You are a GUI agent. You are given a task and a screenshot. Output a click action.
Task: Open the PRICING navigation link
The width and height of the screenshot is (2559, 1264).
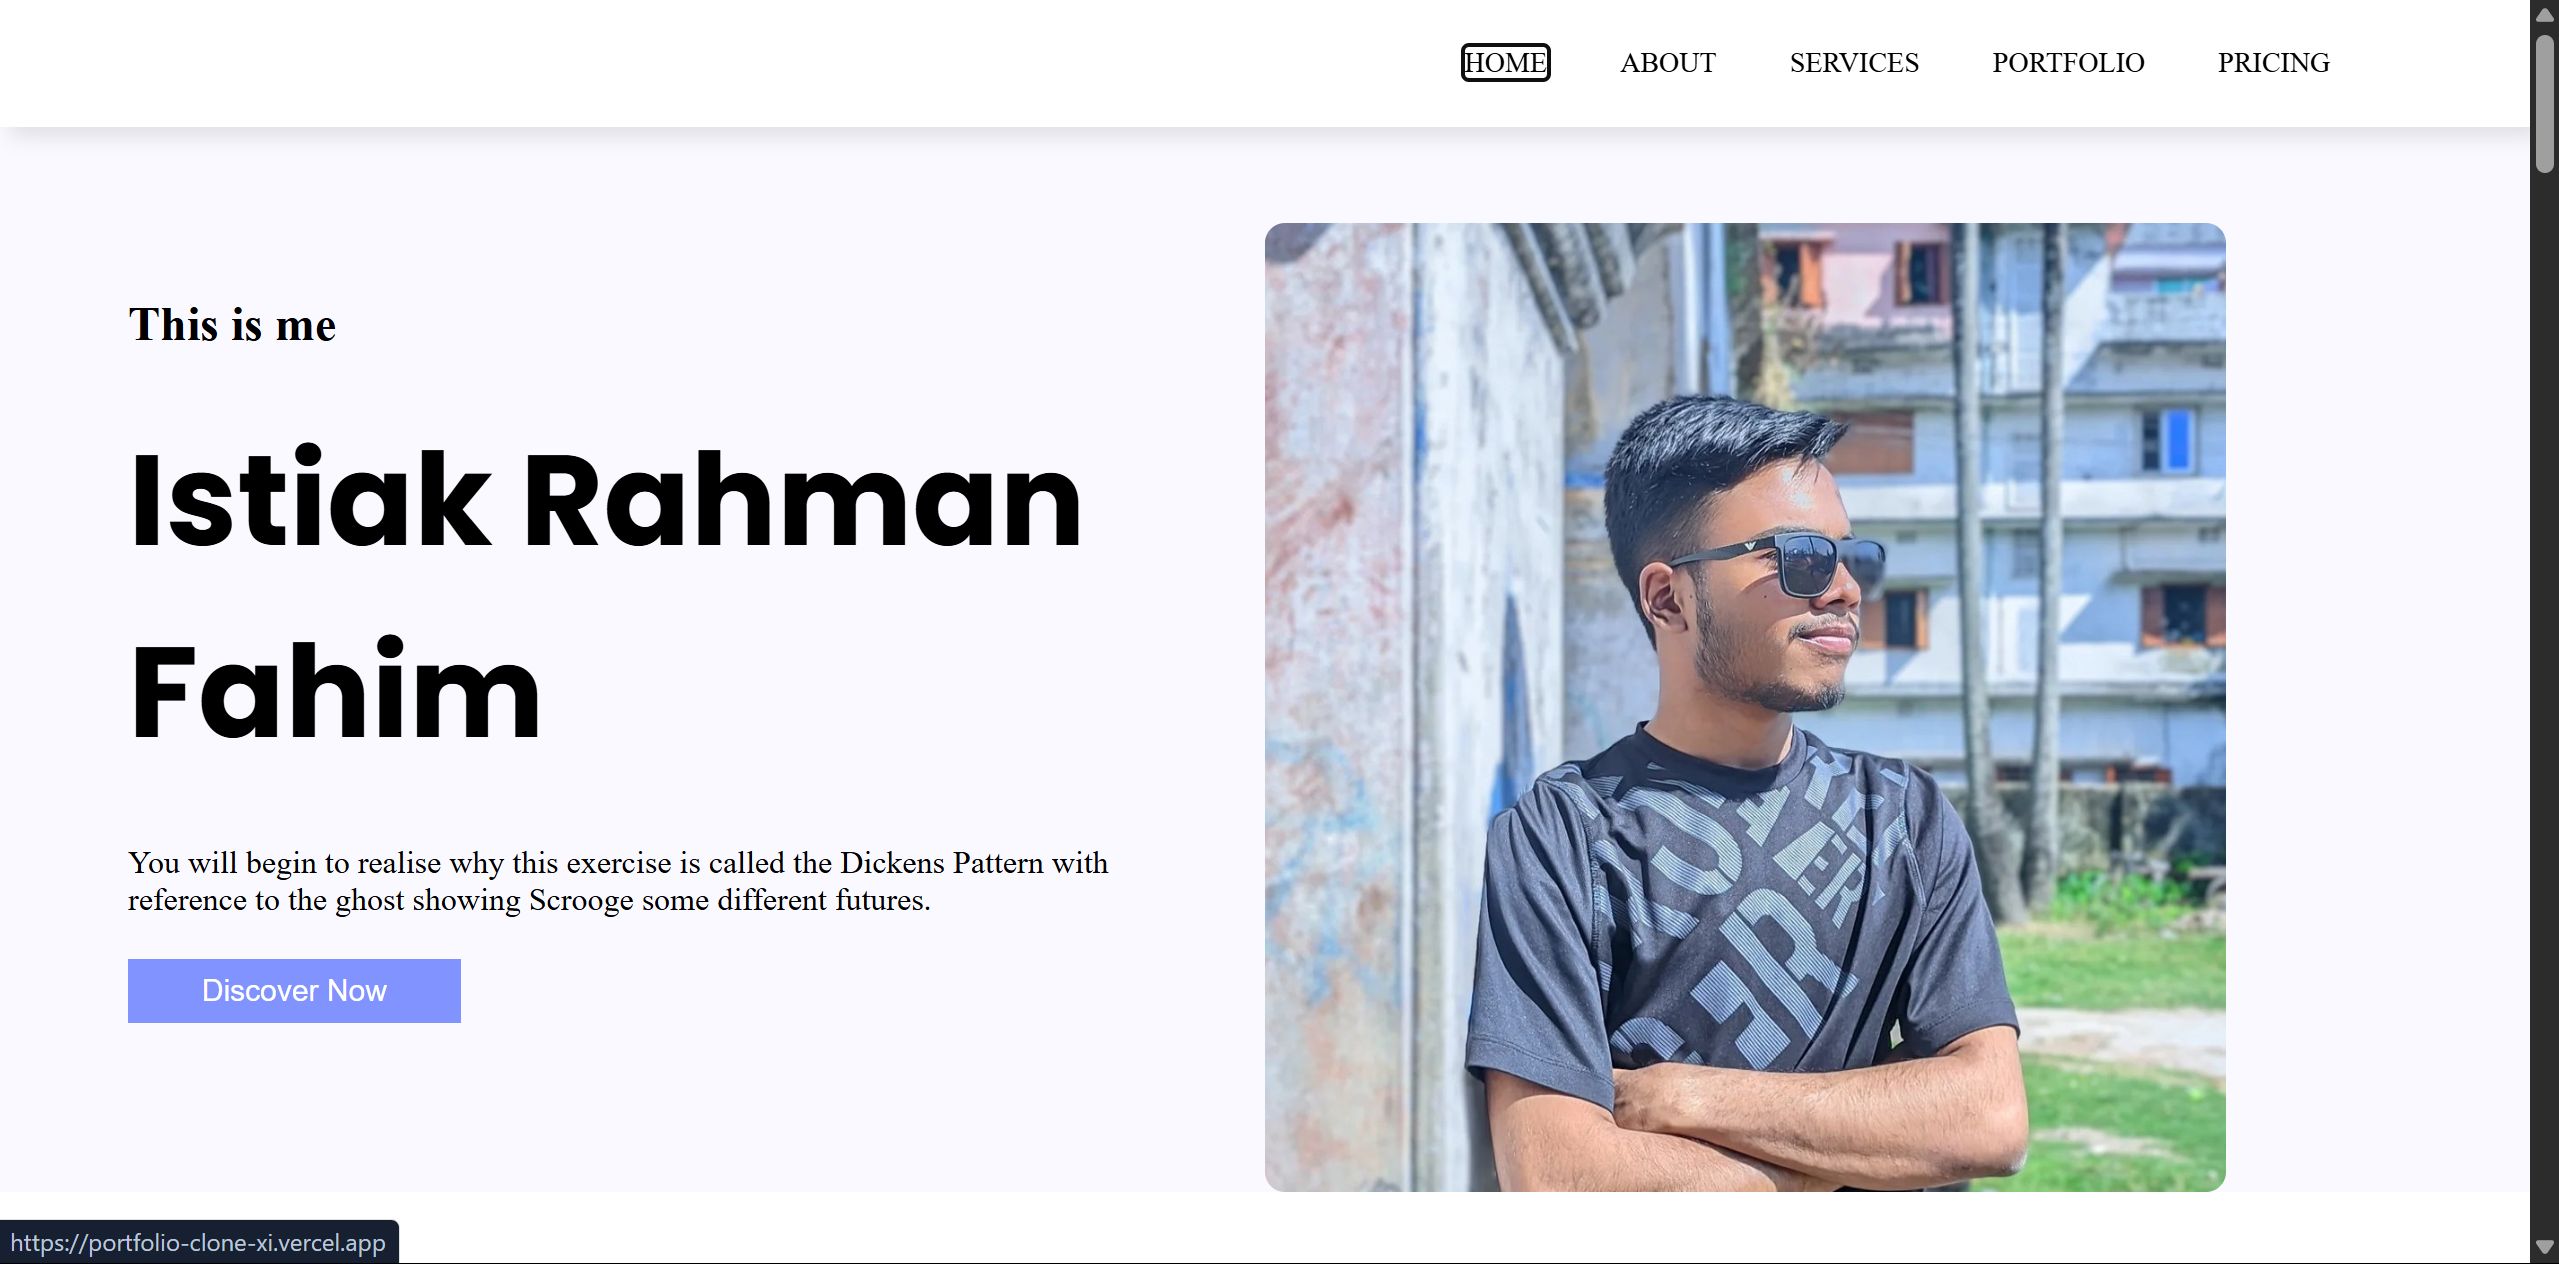[2273, 63]
